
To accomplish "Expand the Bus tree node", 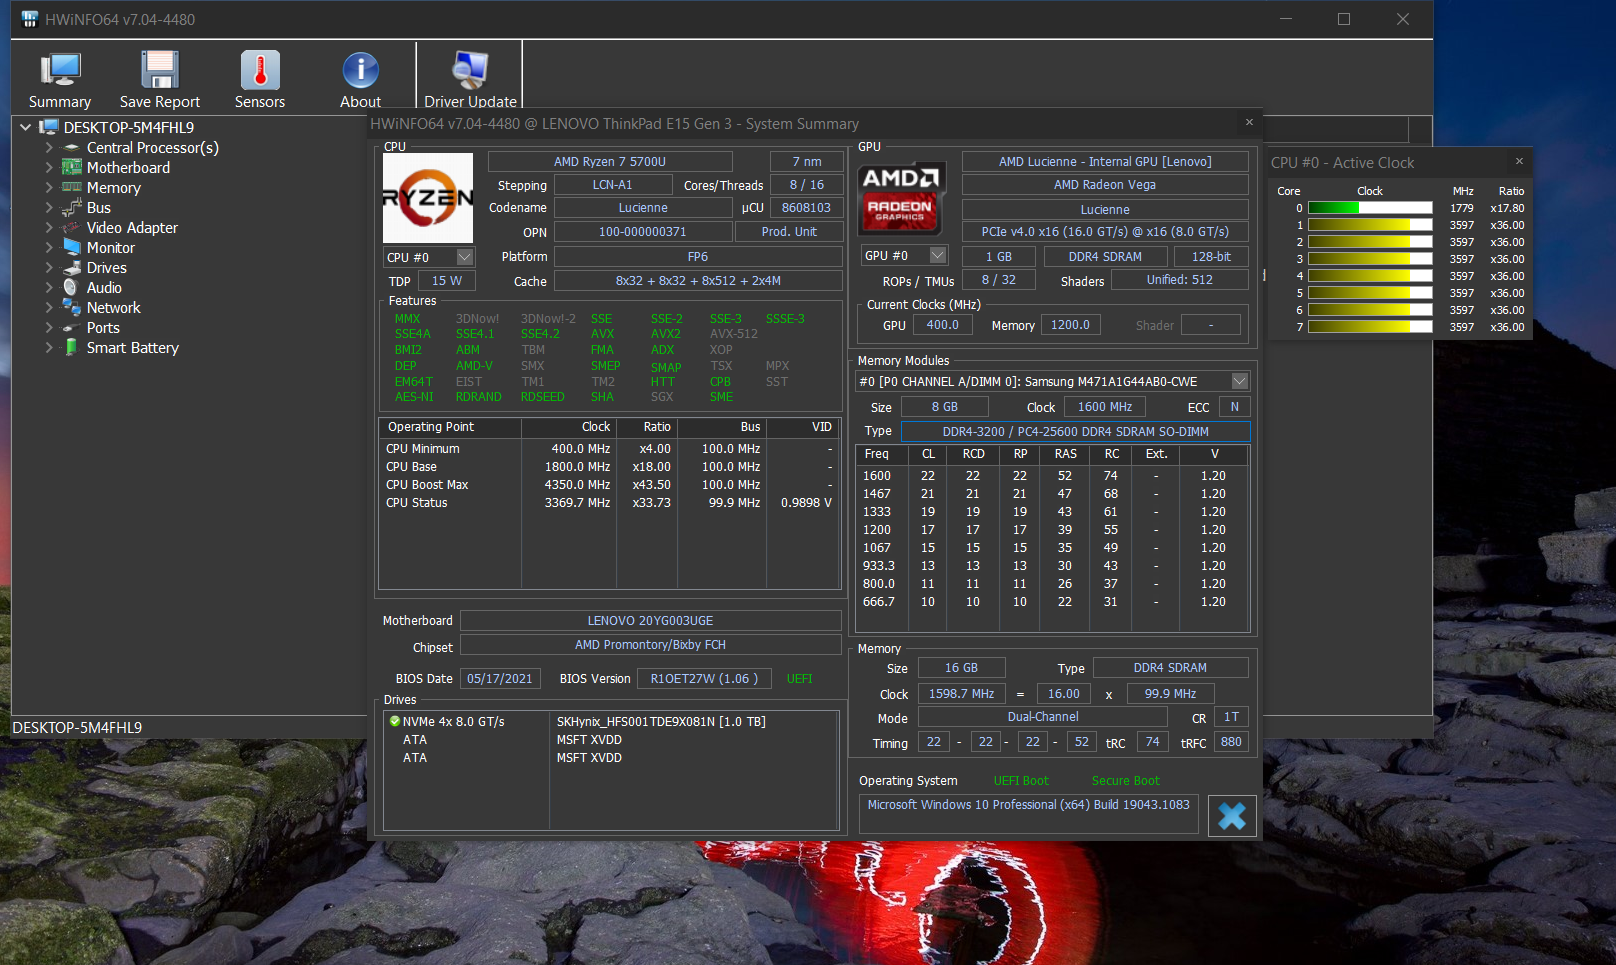I will tap(49, 208).
